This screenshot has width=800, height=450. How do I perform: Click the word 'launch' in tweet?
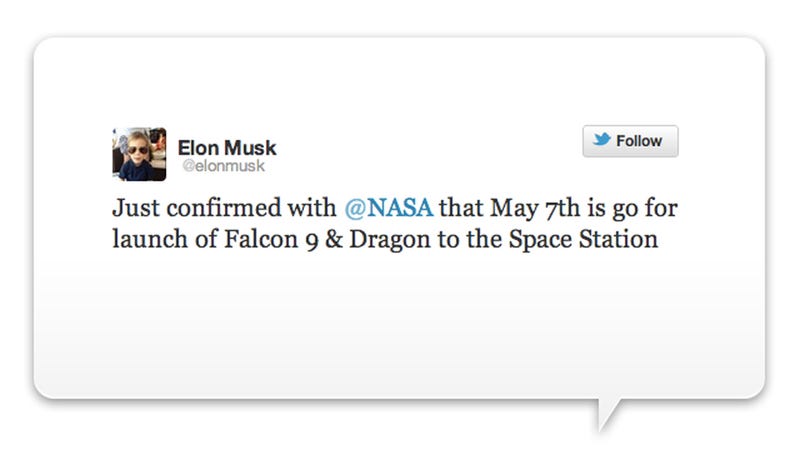click(x=150, y=239)
